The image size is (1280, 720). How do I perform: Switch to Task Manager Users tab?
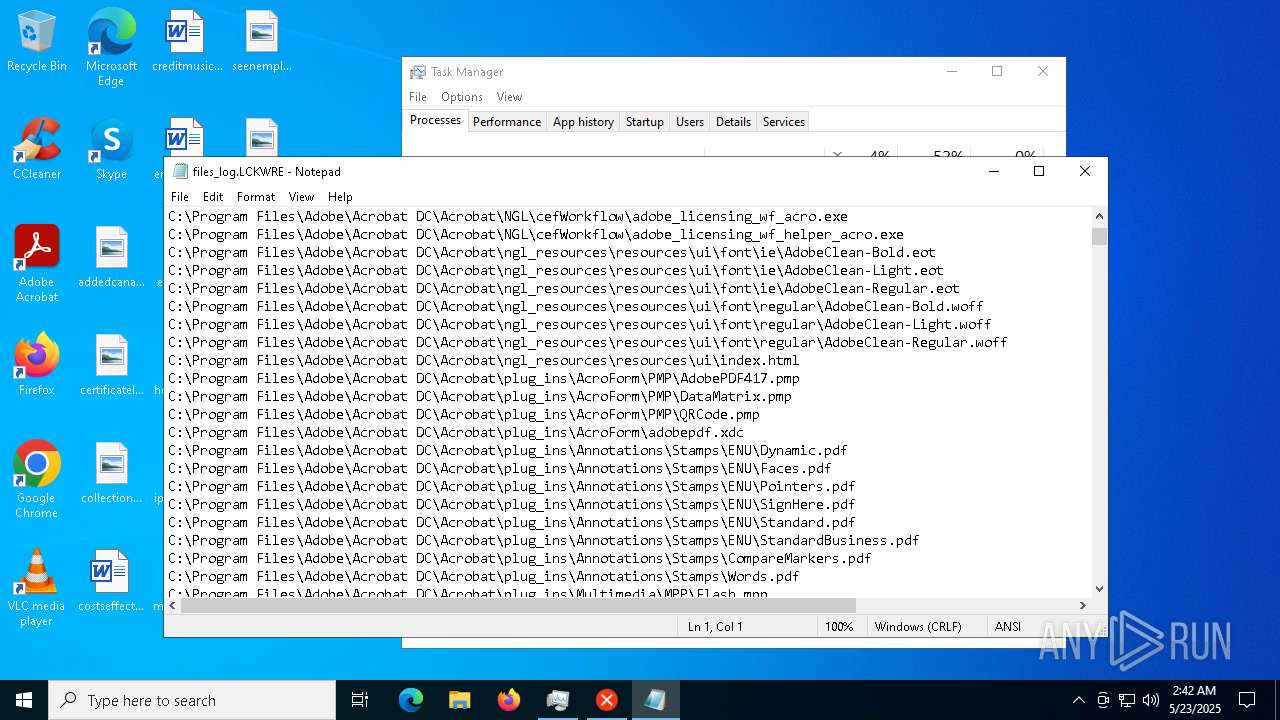pyautogui.click(x=690, y=122)
